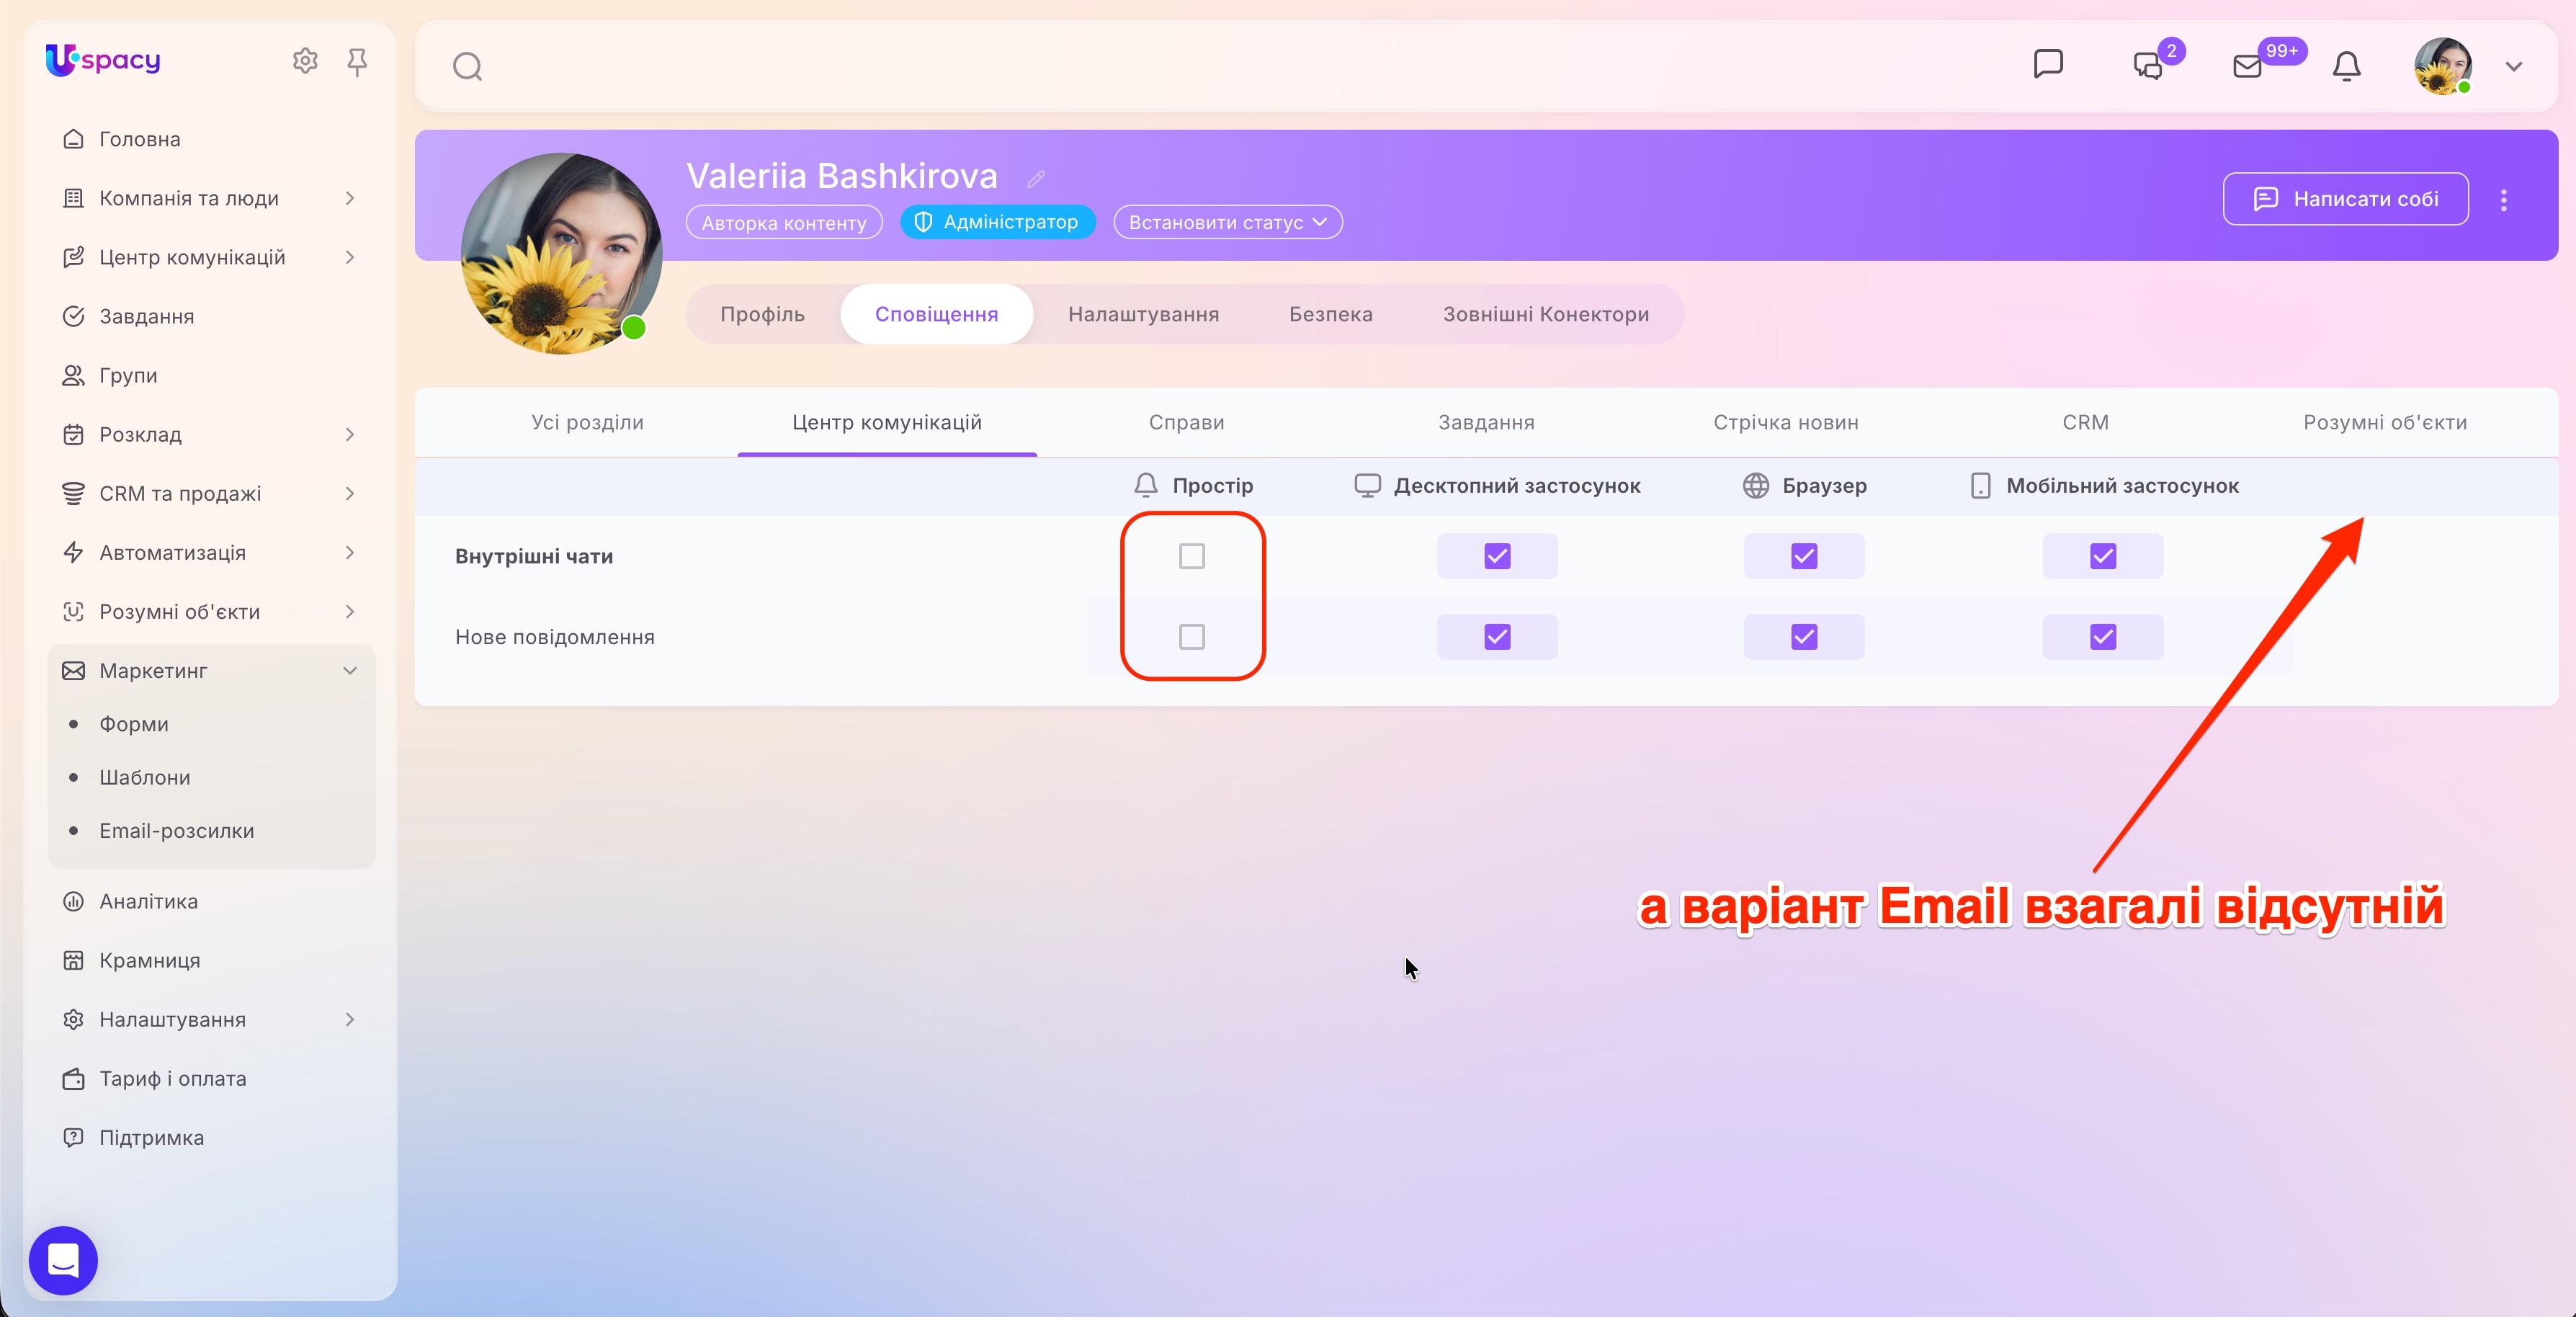This screenshot has width=2576, height=1317.
Task: Switch to Безпека tab
Action: (x=1330, y=314)
